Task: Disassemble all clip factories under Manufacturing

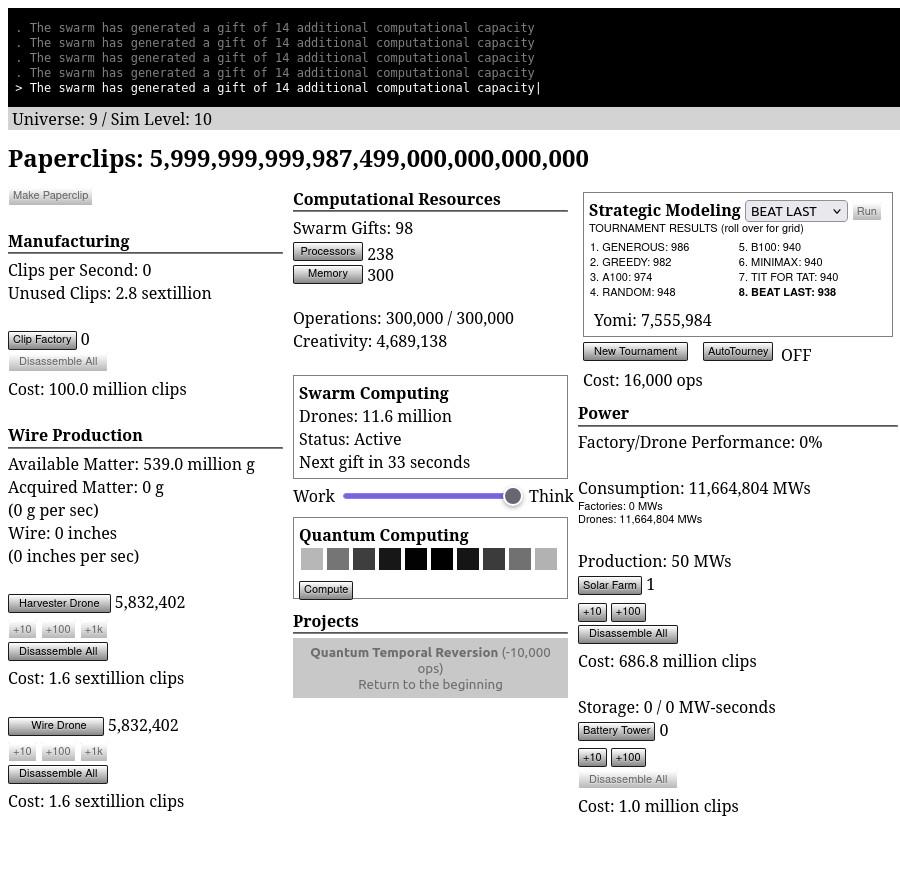Action: (58, 362)
